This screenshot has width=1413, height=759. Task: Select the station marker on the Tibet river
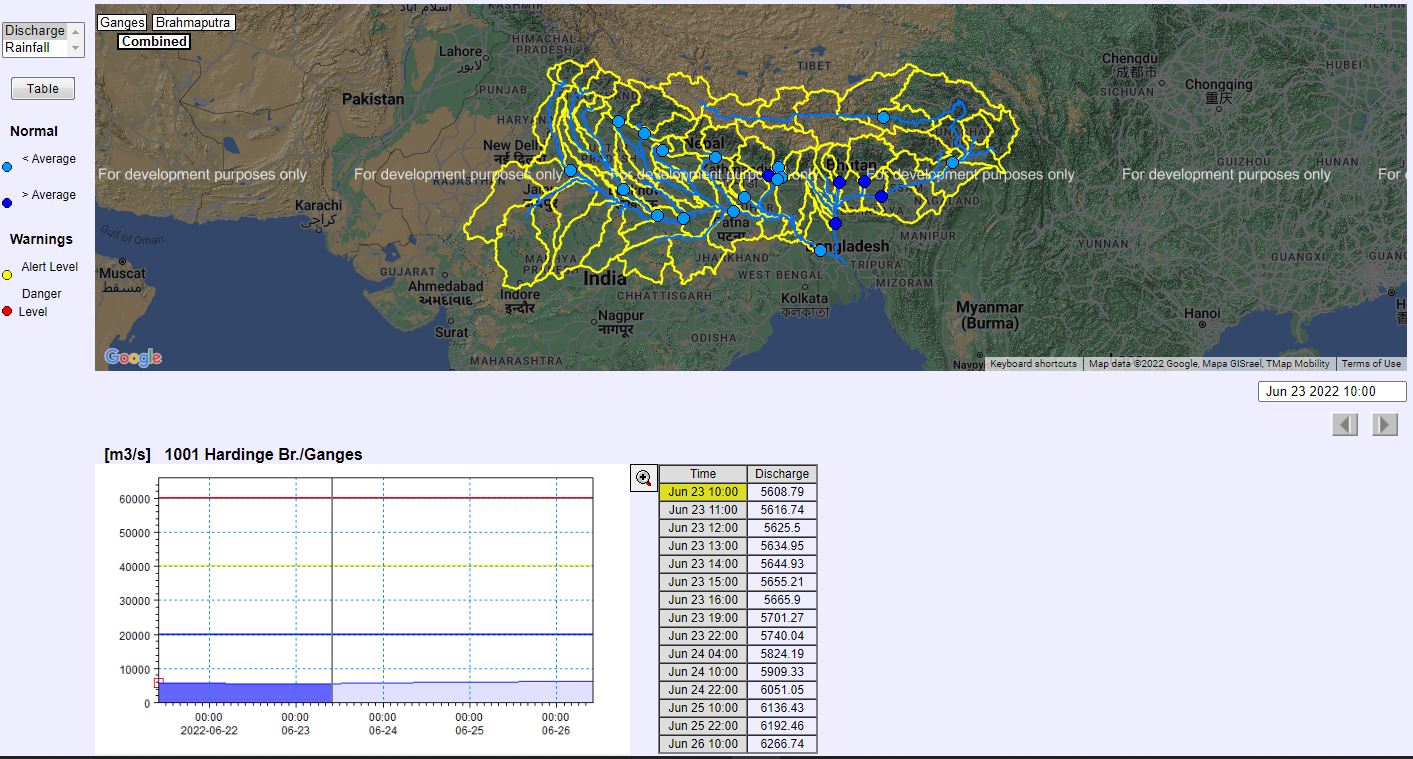pyautogui.click(x=883, y=117)
